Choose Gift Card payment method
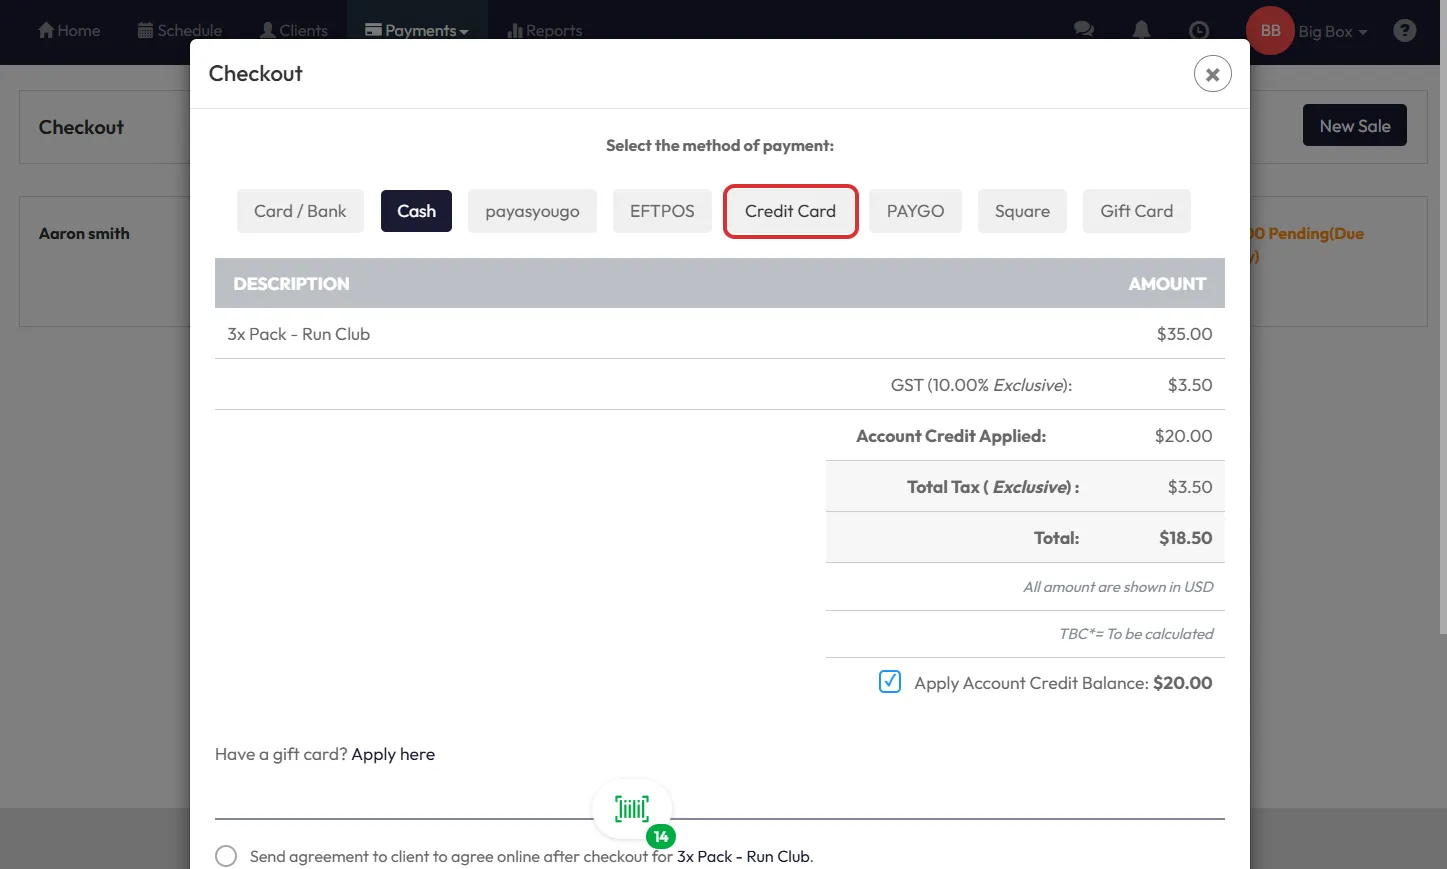 click(x=1136, y=211)
